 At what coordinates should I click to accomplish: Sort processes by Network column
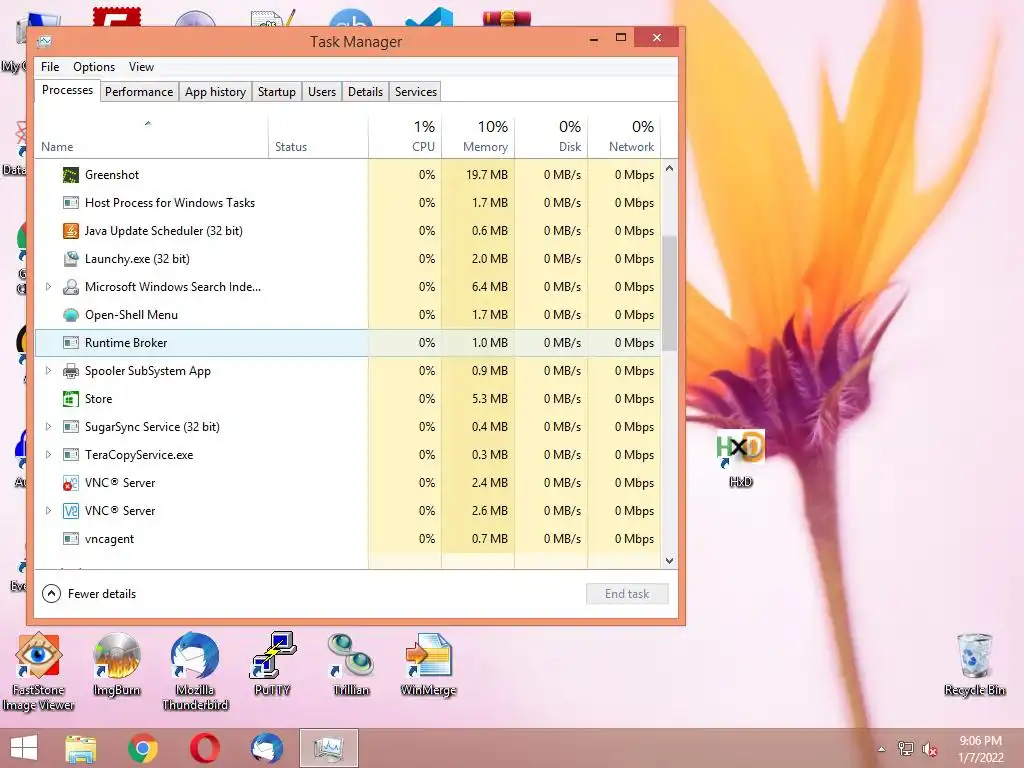(624, 138)
